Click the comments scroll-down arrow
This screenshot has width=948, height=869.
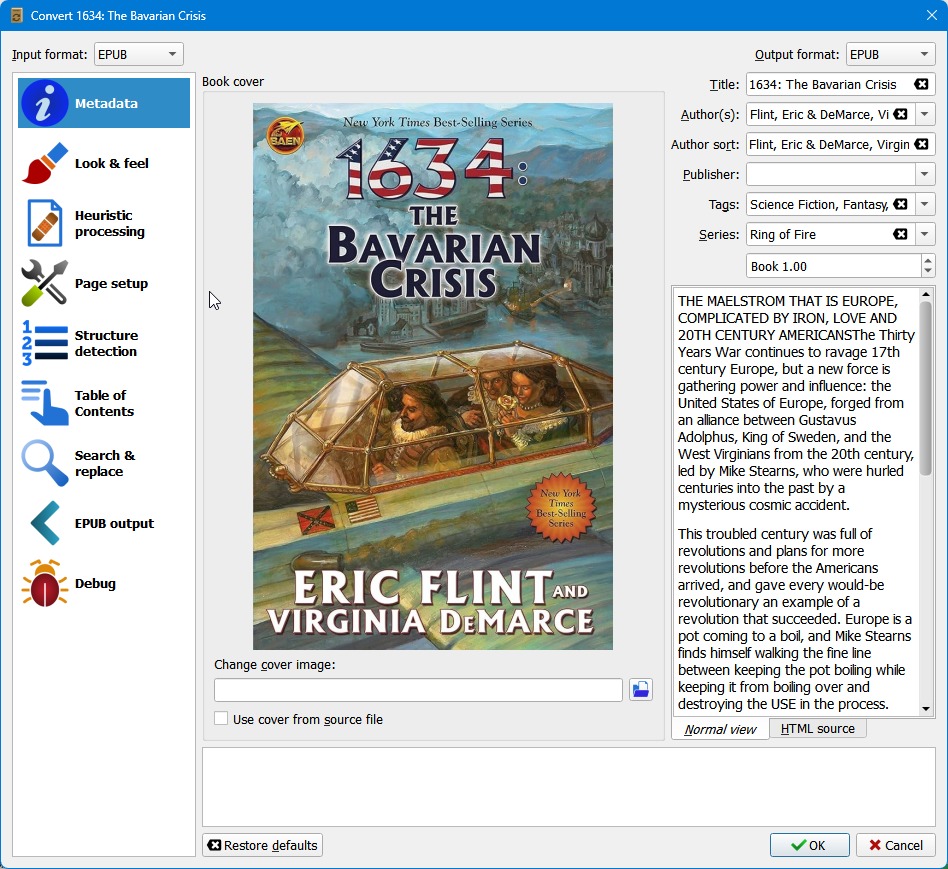point(926,709)
